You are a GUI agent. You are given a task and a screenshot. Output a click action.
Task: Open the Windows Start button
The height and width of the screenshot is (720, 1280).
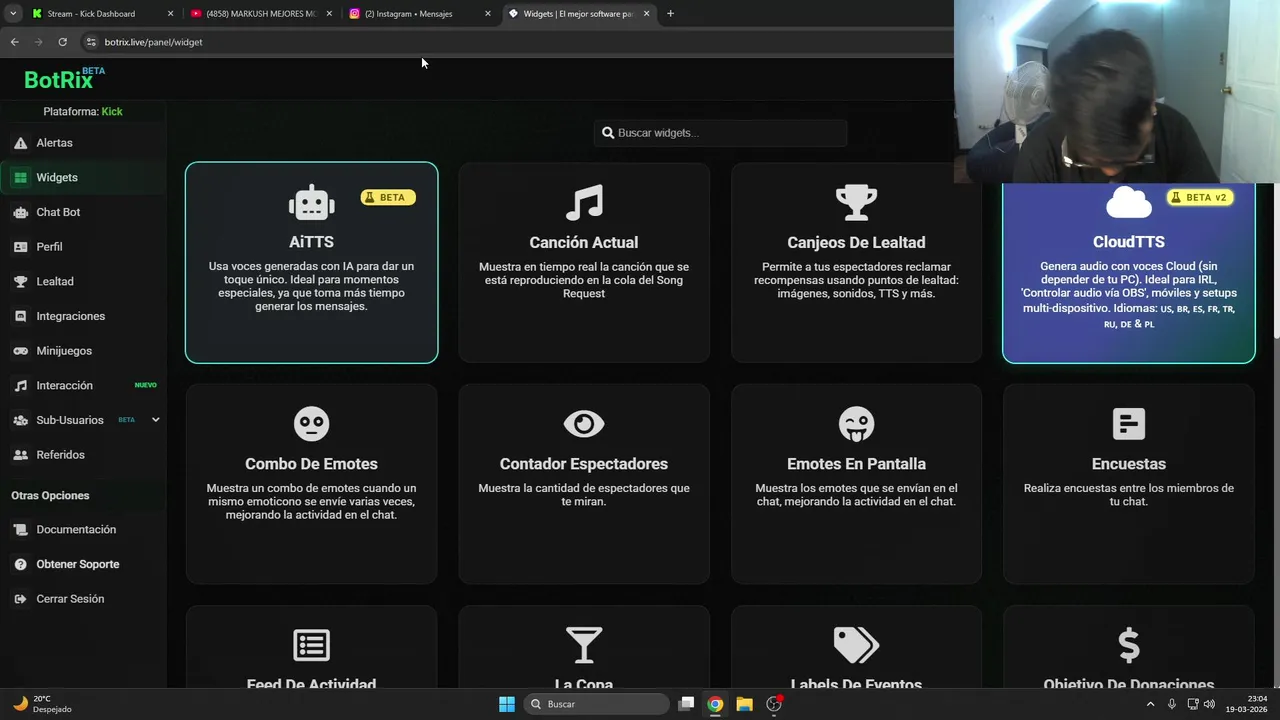click(x=507, y=704)
